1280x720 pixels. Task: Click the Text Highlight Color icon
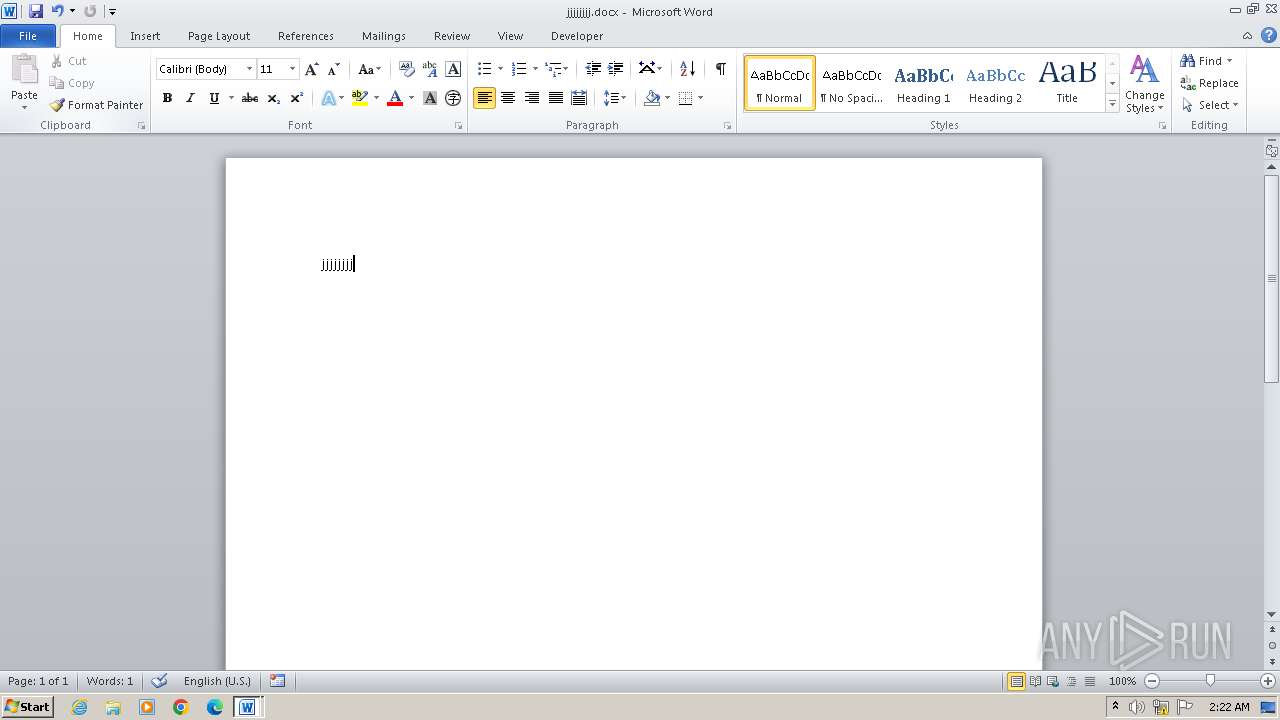(360, 98)
